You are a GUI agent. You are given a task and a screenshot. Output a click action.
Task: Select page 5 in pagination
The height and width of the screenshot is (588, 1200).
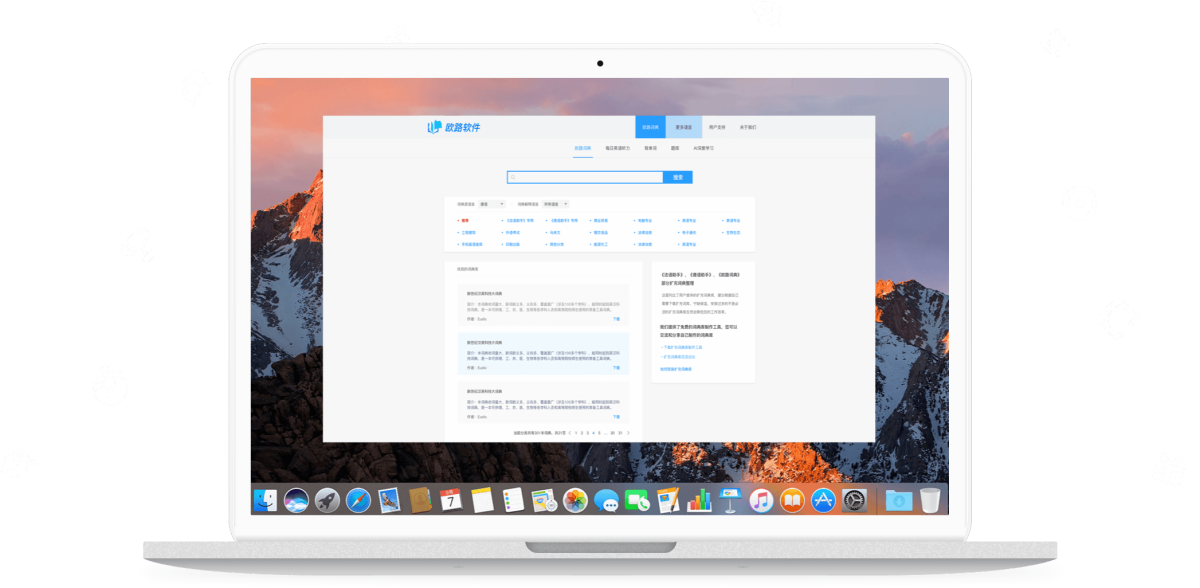(599, 432)
